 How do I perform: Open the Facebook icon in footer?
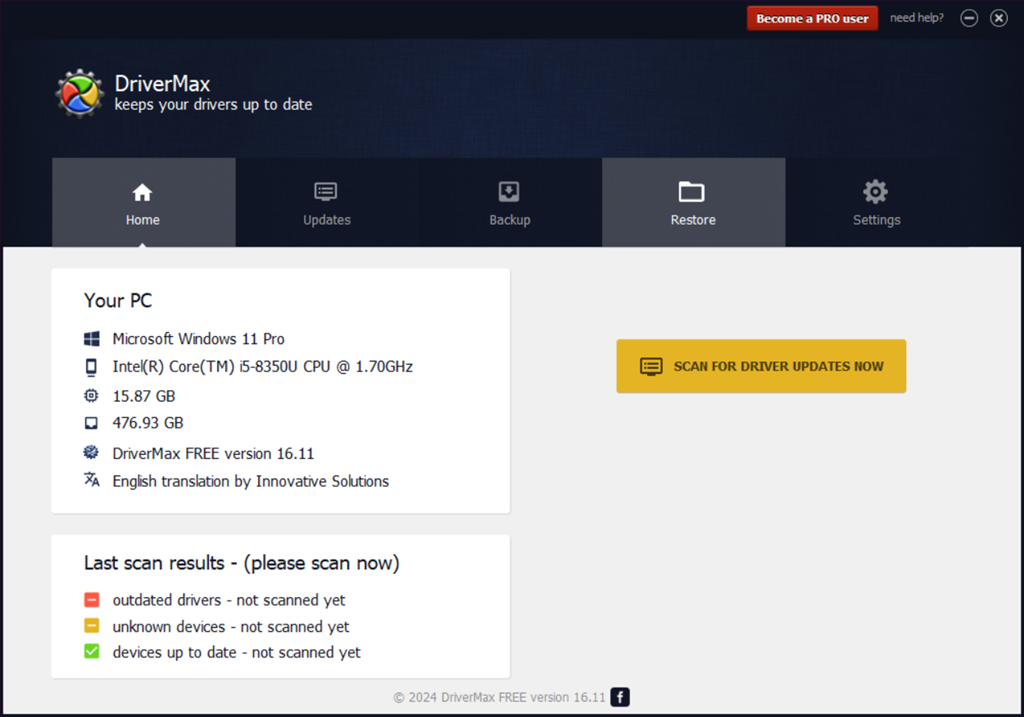click(620, 697)
